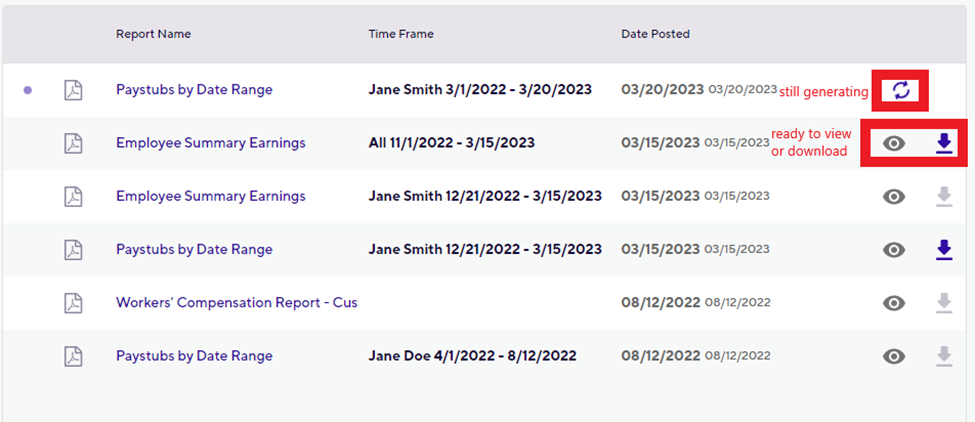975x422 pixels.
Task: Click the Time Frame column header
Action: [x=401, y=34]
